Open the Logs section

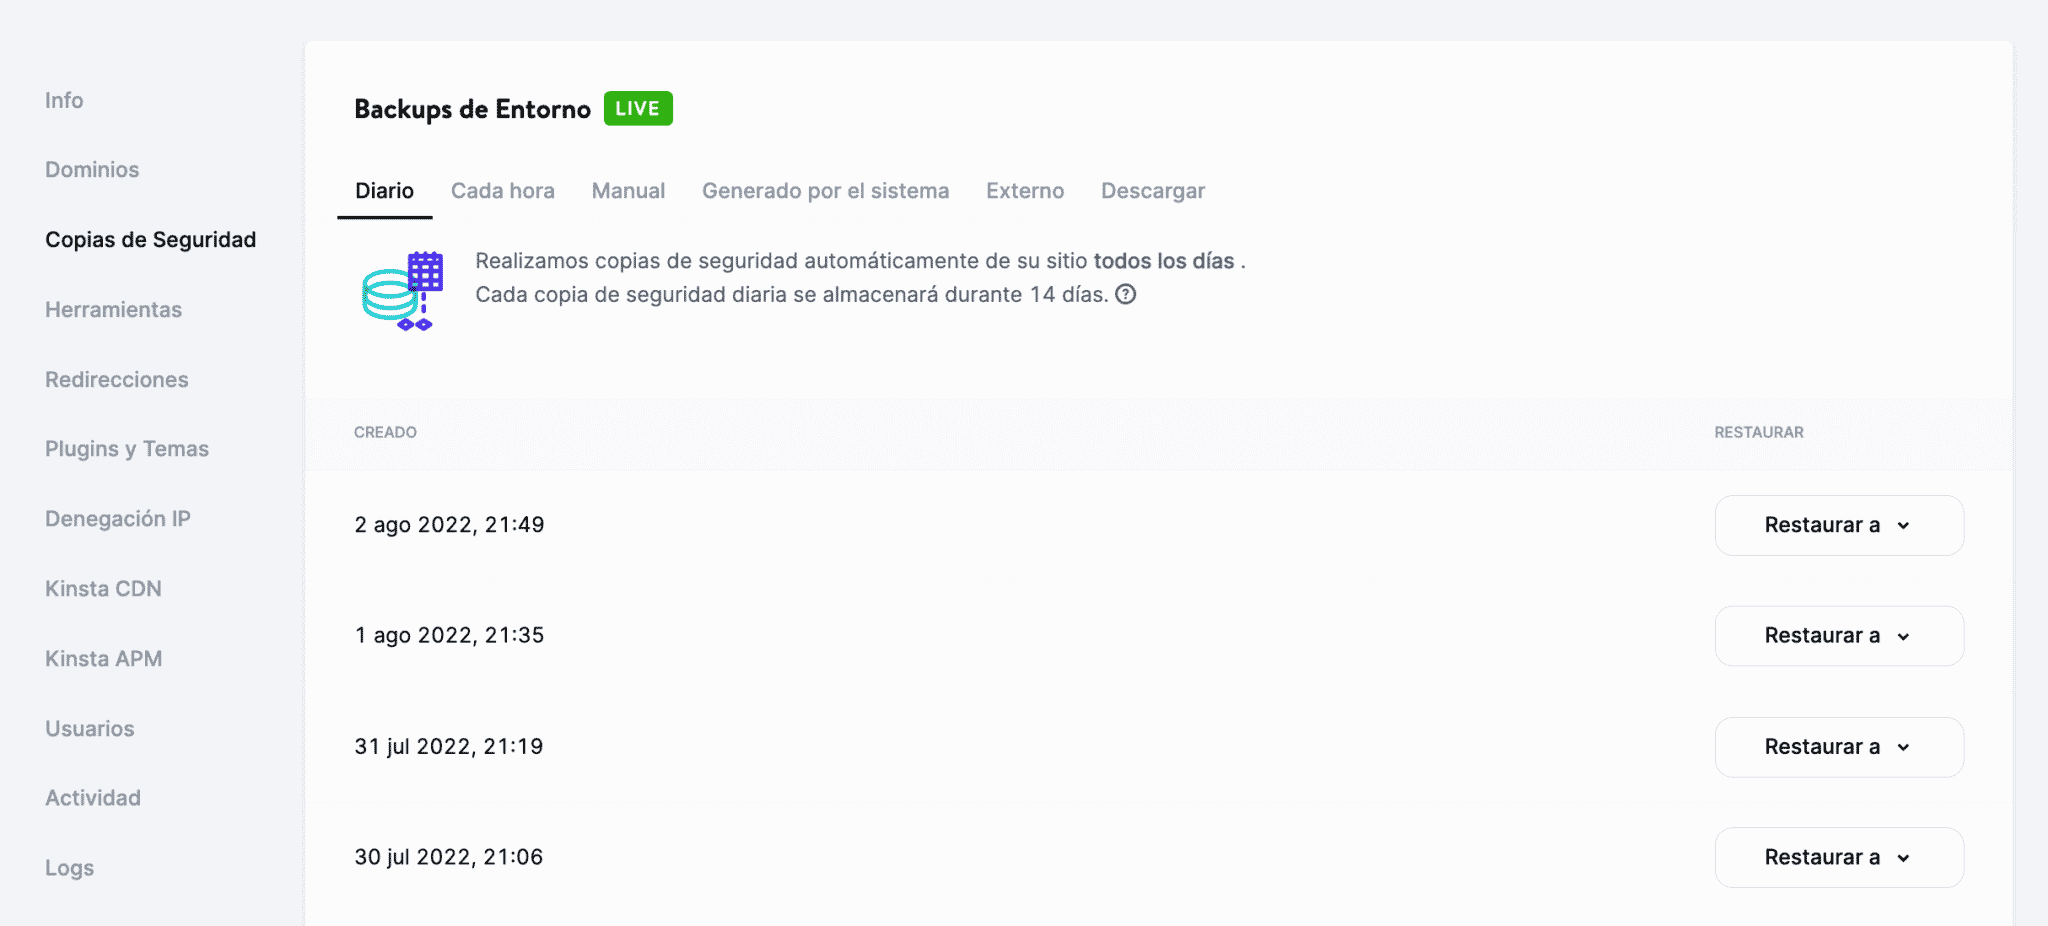[69, 867]
